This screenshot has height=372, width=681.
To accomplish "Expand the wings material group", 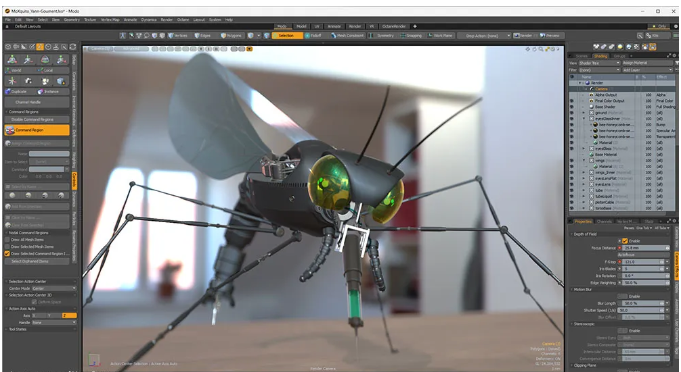I will click(x=584, y=161).
